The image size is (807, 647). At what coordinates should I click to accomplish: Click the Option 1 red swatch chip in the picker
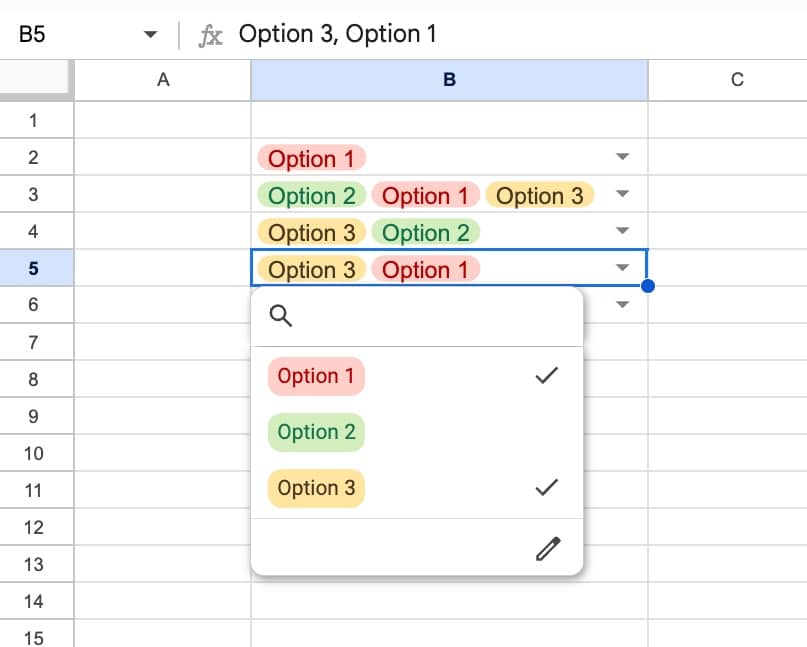pyautogui.click(x=316, y=375)
